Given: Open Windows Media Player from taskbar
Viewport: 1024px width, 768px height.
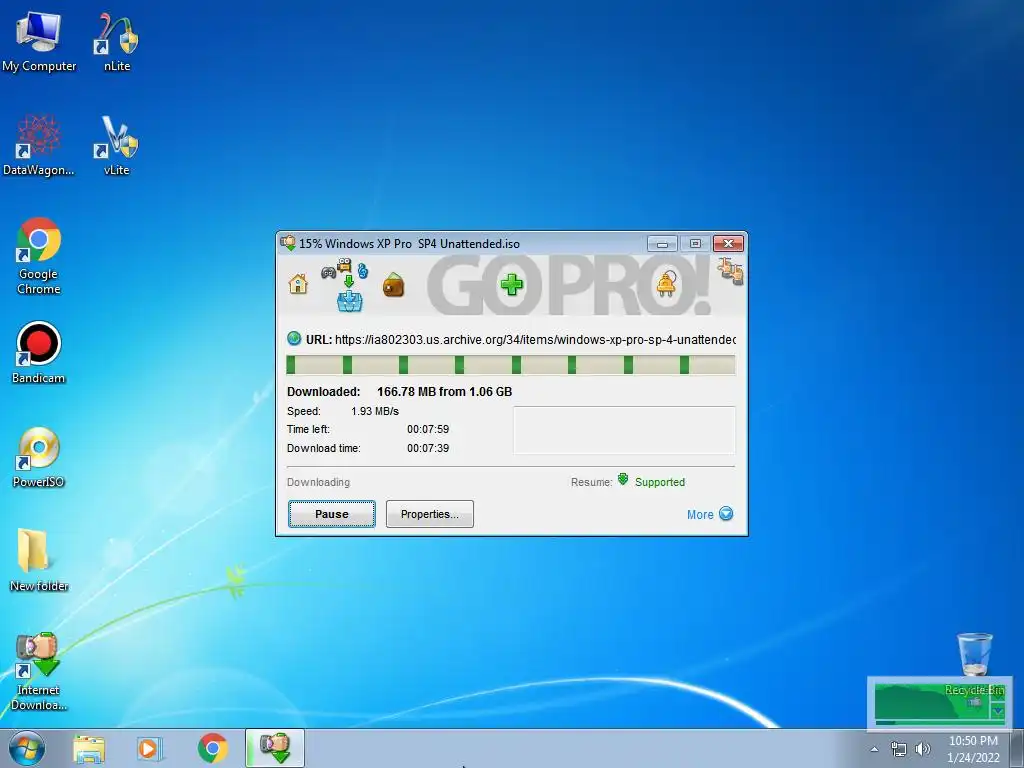Looking at the screenshot, I should [x=150, y=748].
